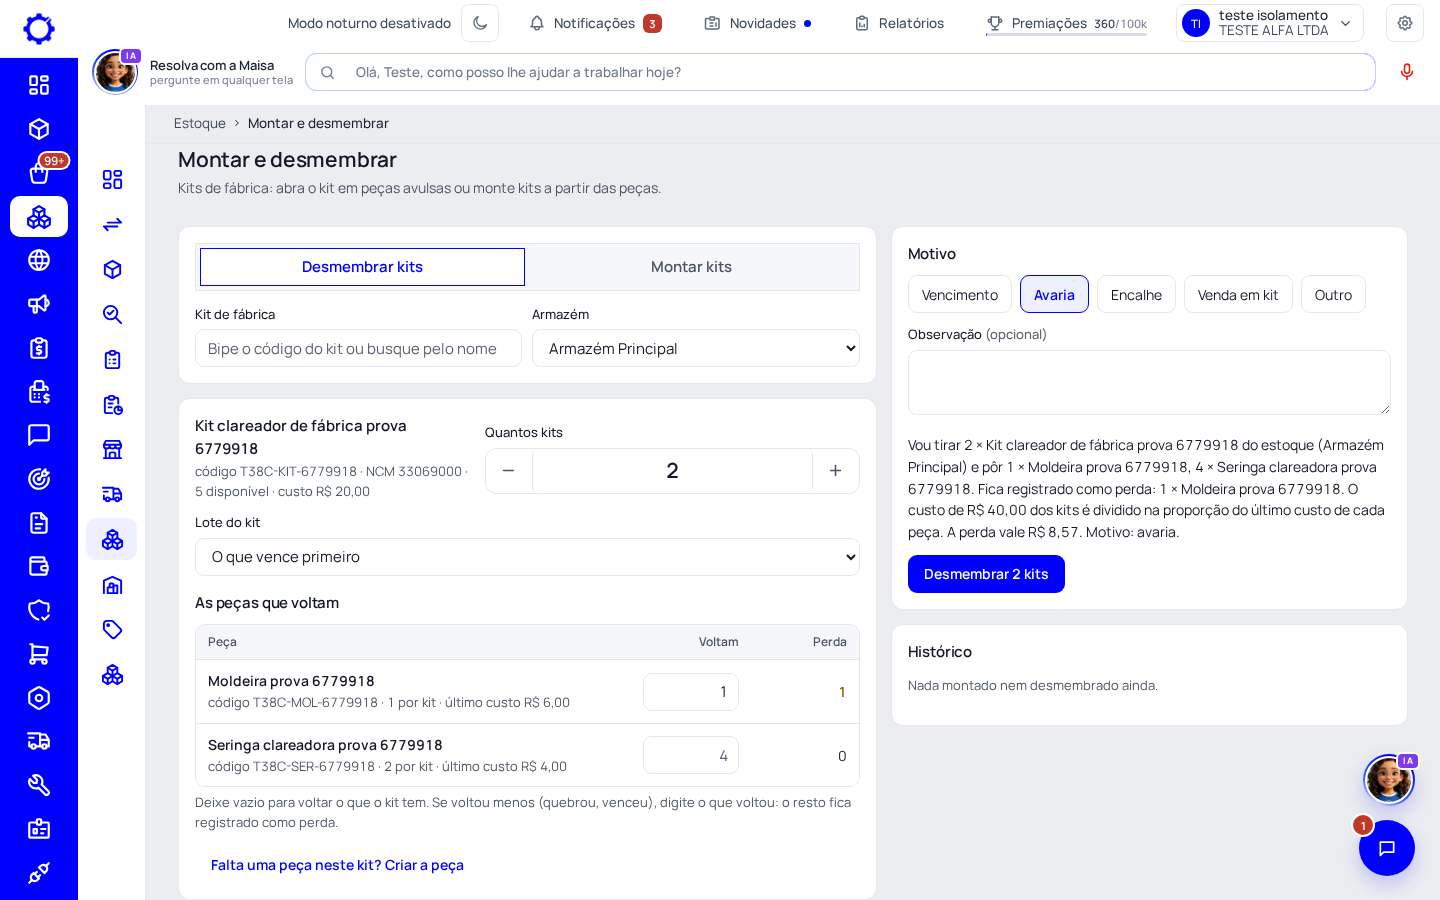
Task: Click into the Observação text area
Action: tap(1149, 382)
